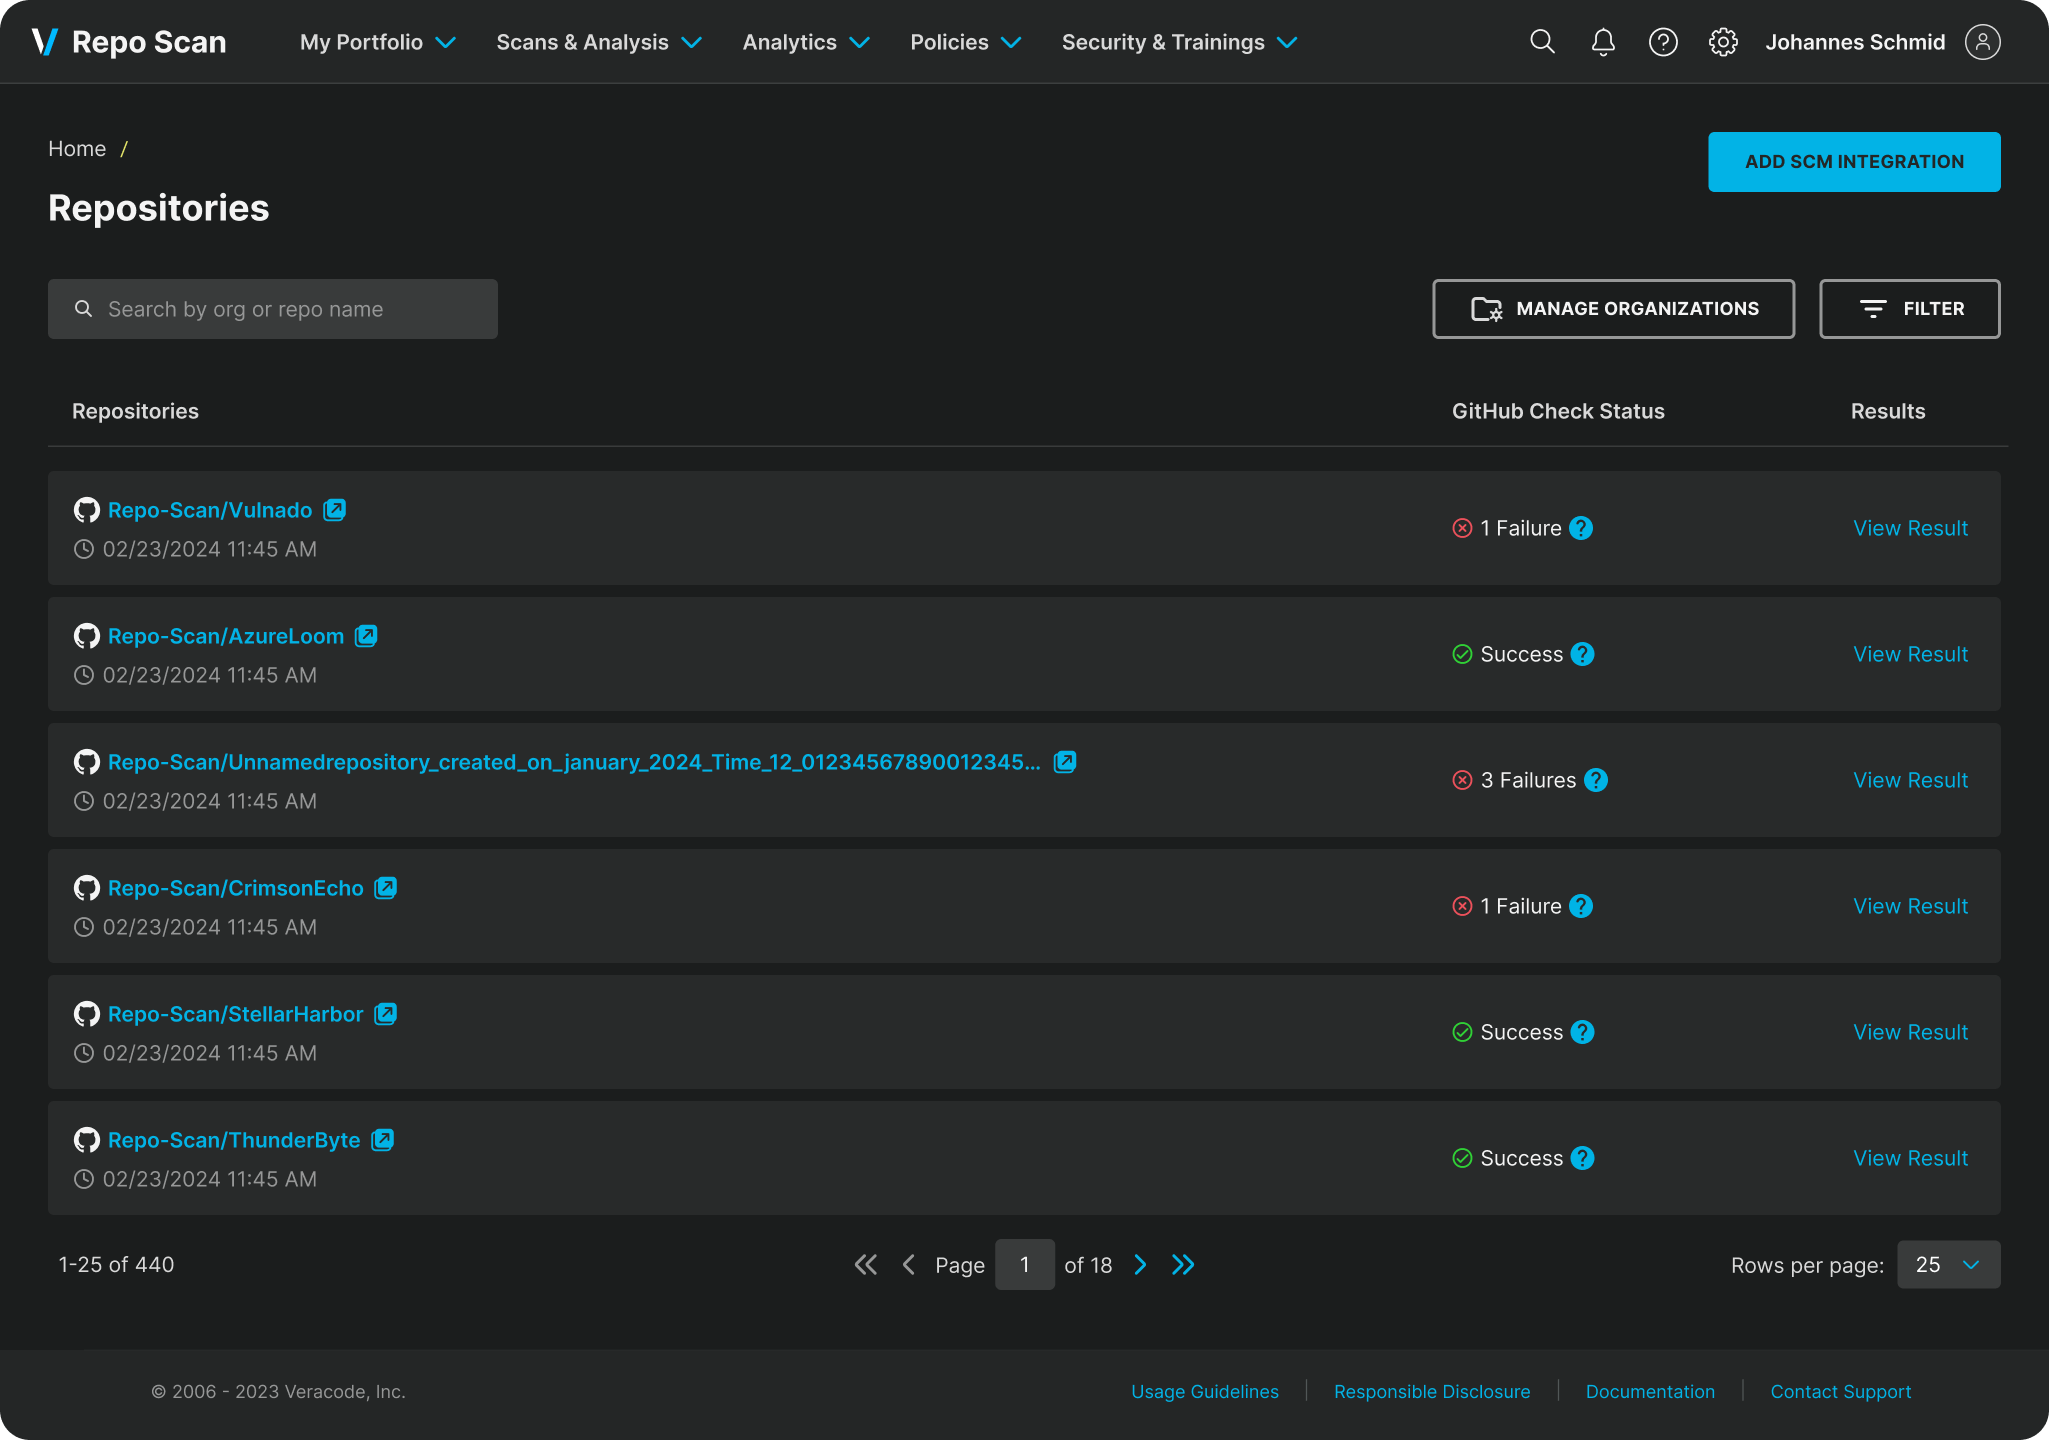Click the search magnifier icon in header

click(1542, 42)
